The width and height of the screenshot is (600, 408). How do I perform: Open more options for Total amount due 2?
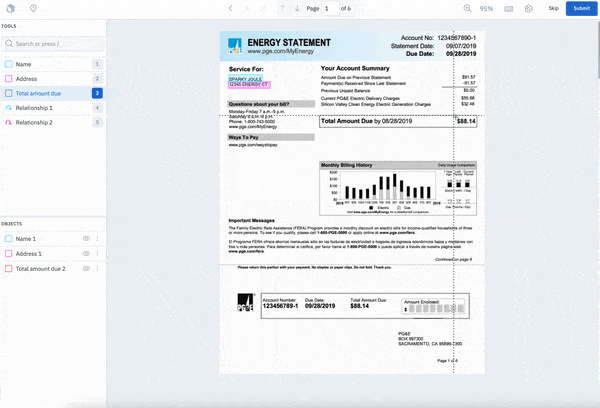98,269
